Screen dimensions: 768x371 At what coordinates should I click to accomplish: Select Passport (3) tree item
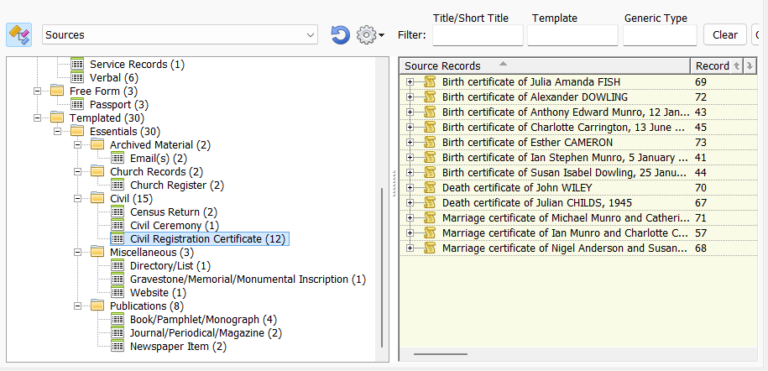coord(119,104)
